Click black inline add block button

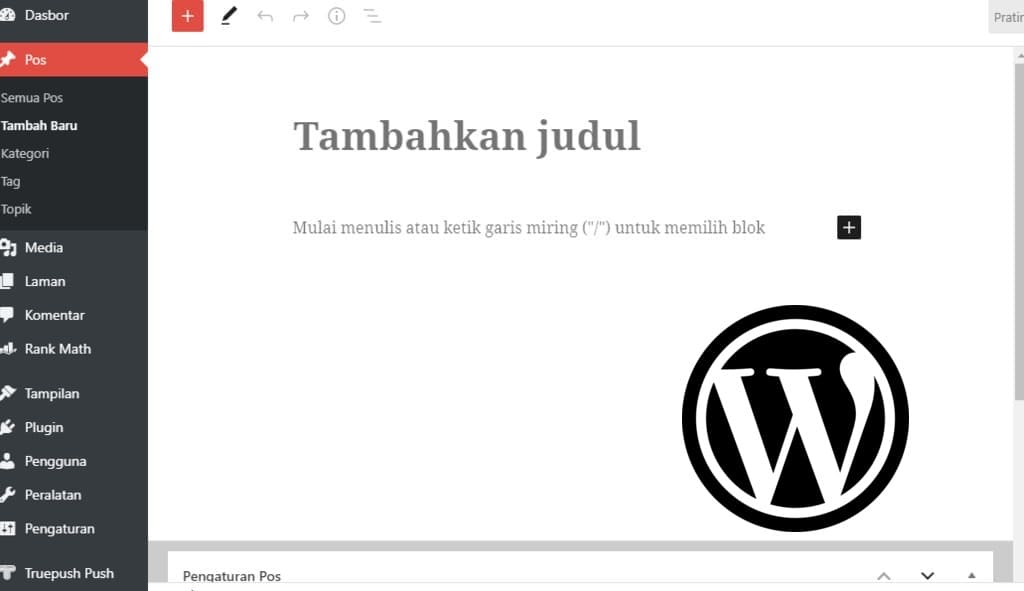point(848,227)
